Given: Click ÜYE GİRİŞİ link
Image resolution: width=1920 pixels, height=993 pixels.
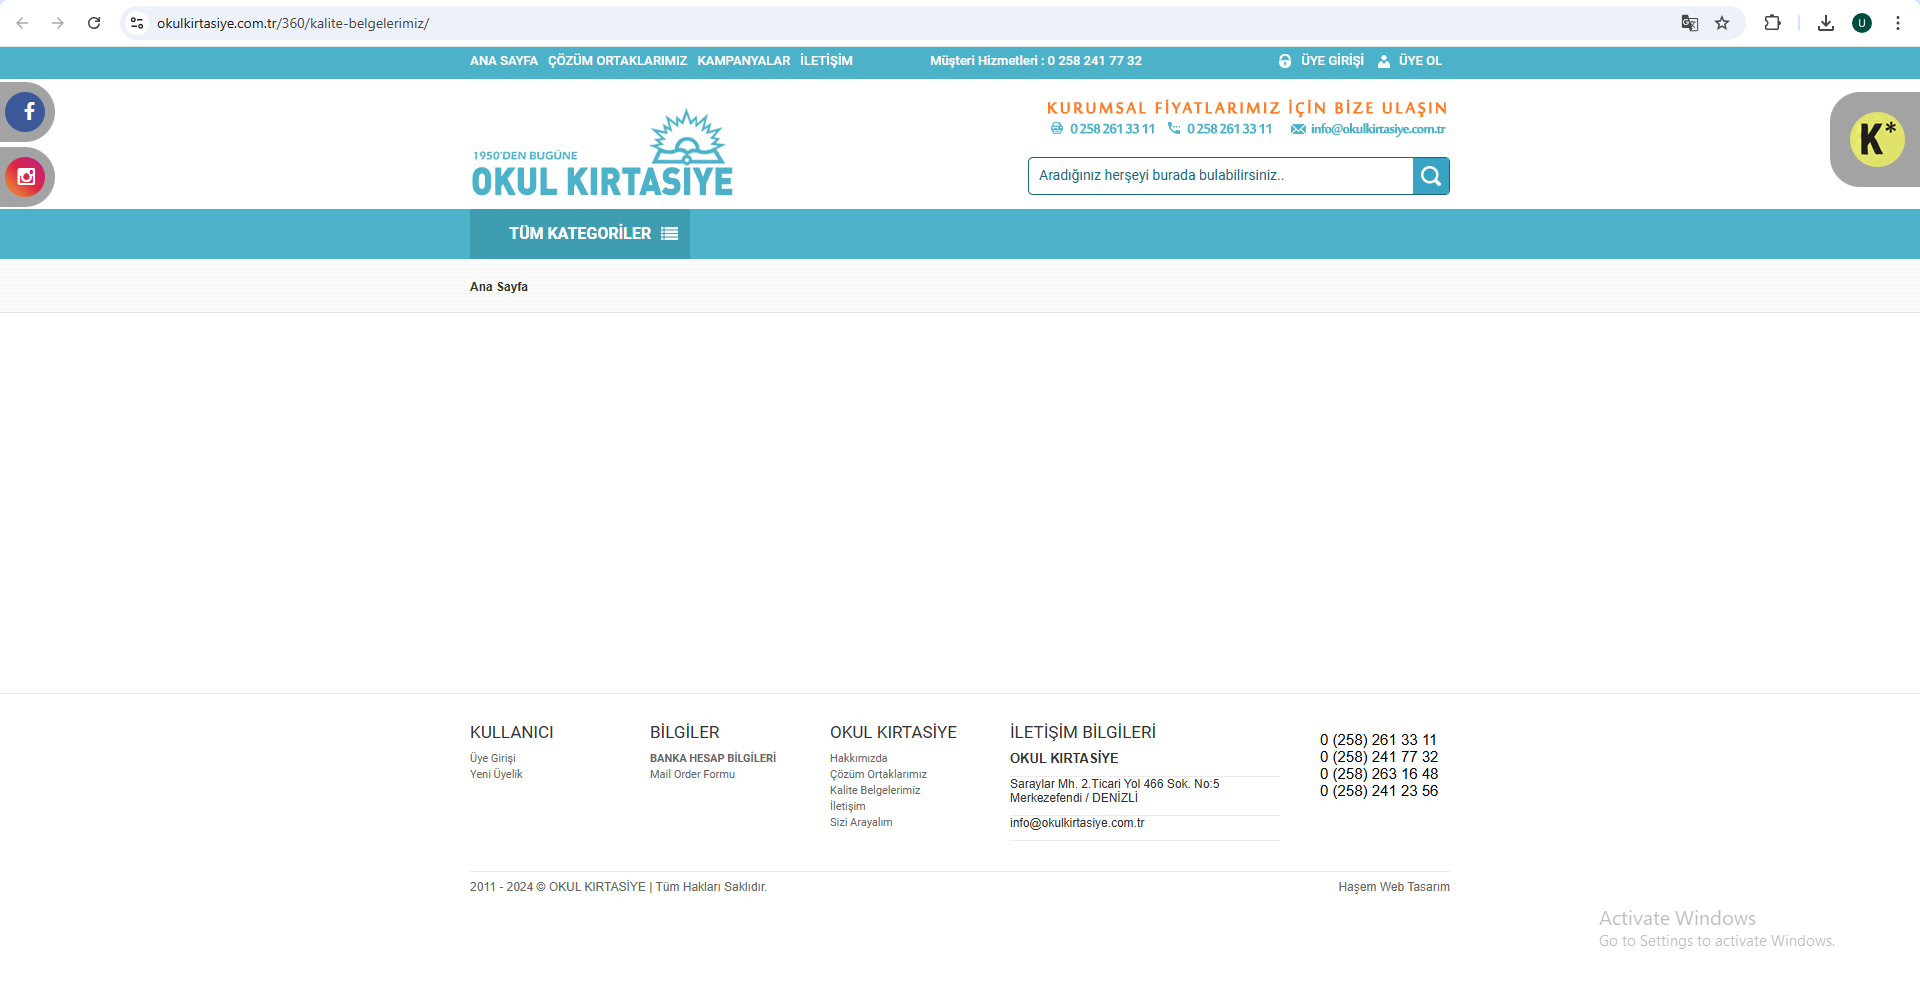Looking at the screenshot, I should point(1332,61).
